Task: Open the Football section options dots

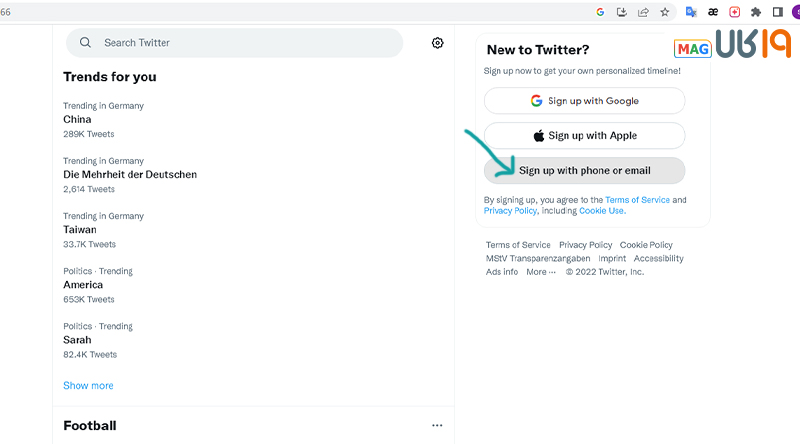Action: [x=437, y=425]
